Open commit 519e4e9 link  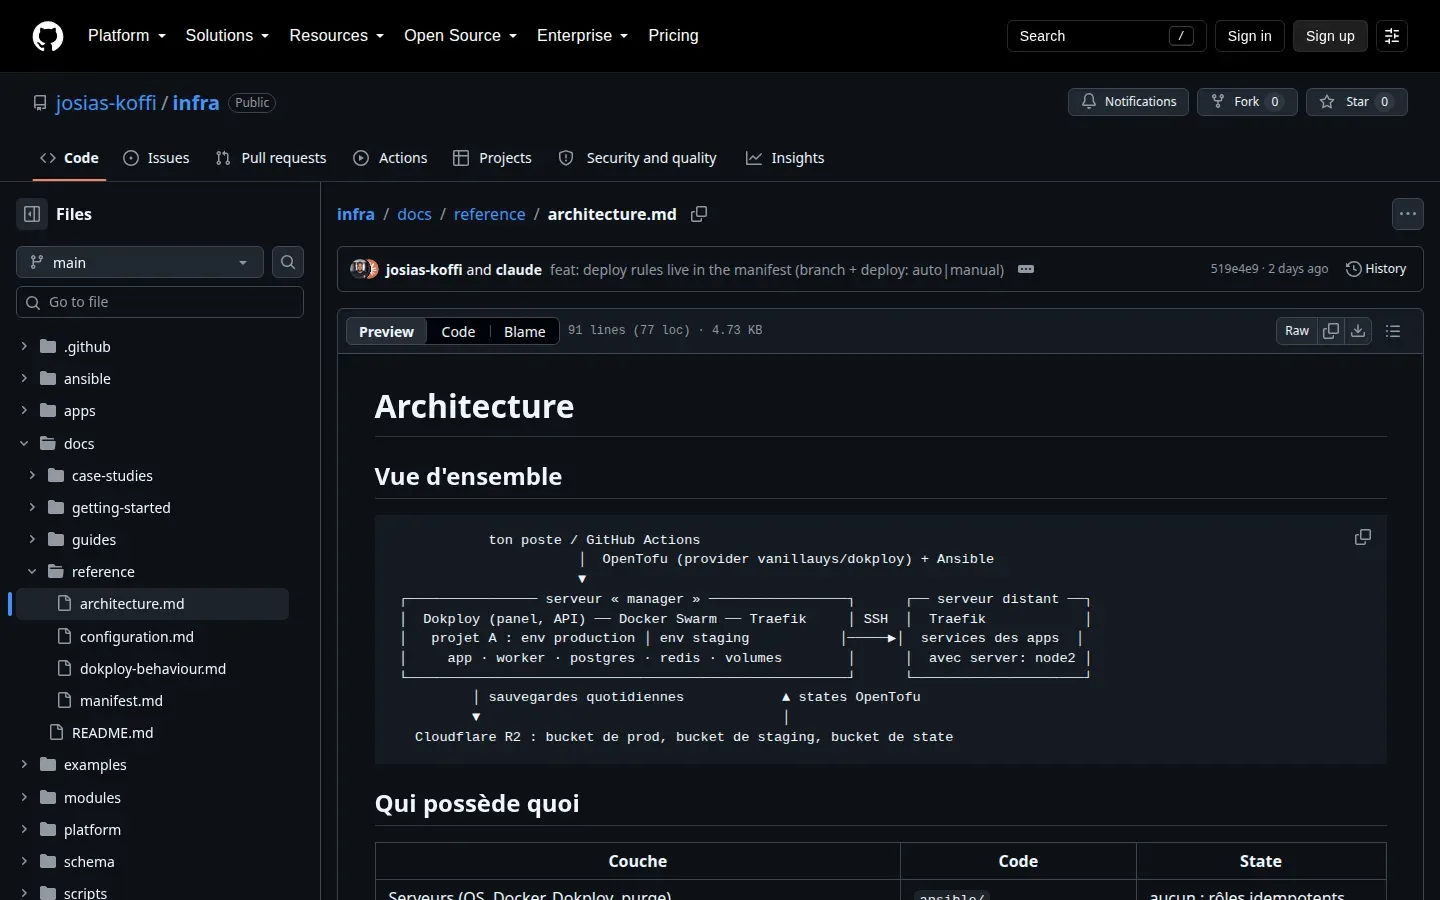[x=1234, y=269]
